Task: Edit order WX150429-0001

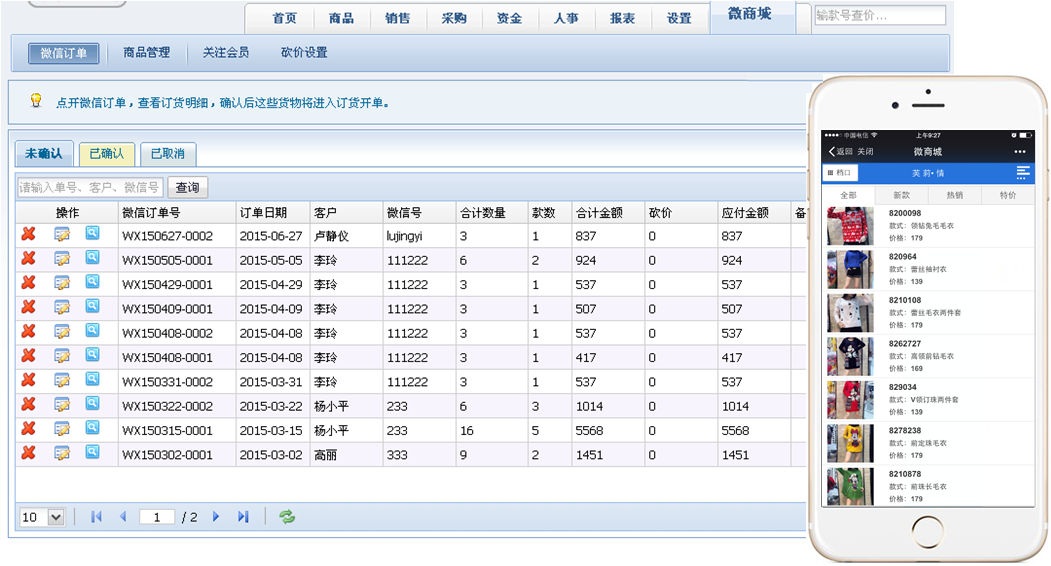Action: click(x=62, y=283)
